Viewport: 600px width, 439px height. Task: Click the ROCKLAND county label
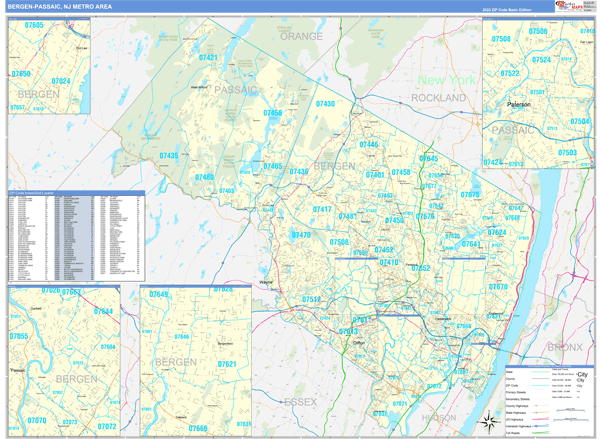(439, 98)
